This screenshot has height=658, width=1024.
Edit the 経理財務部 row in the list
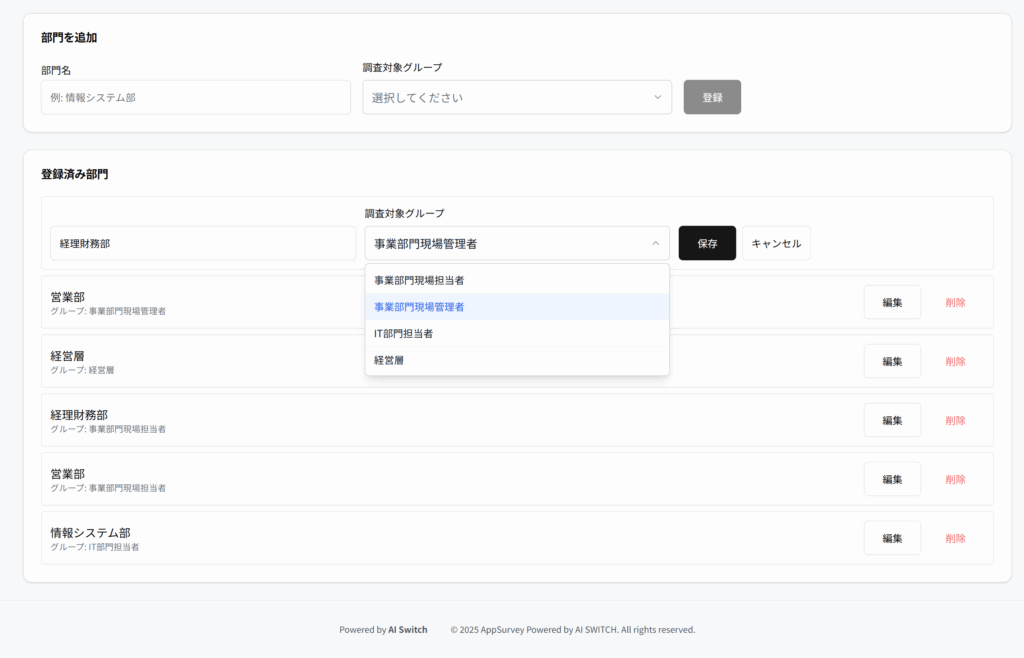coord(892,420)
